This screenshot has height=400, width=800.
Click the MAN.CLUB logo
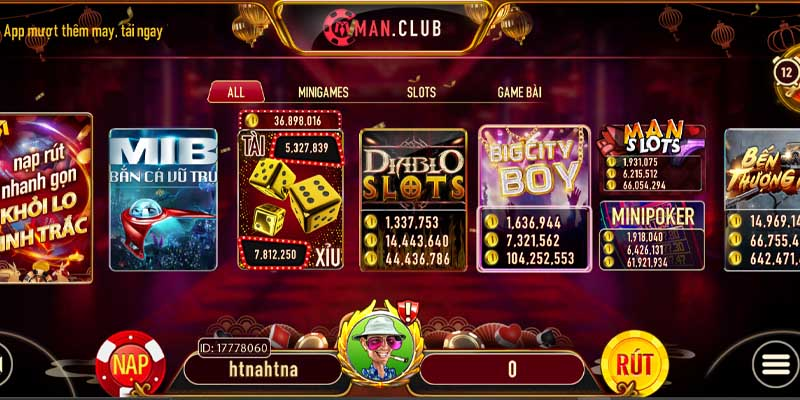tap(382, 29)
